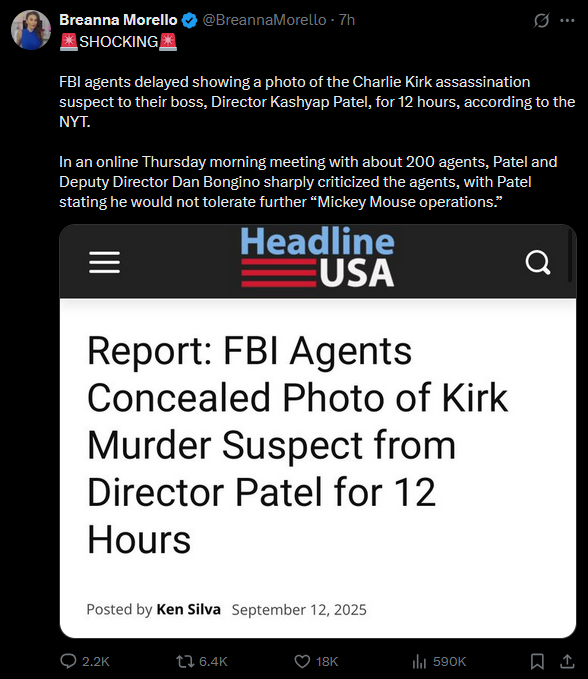
Task: Repost using the retweet icon
Action: pos(185,661)
